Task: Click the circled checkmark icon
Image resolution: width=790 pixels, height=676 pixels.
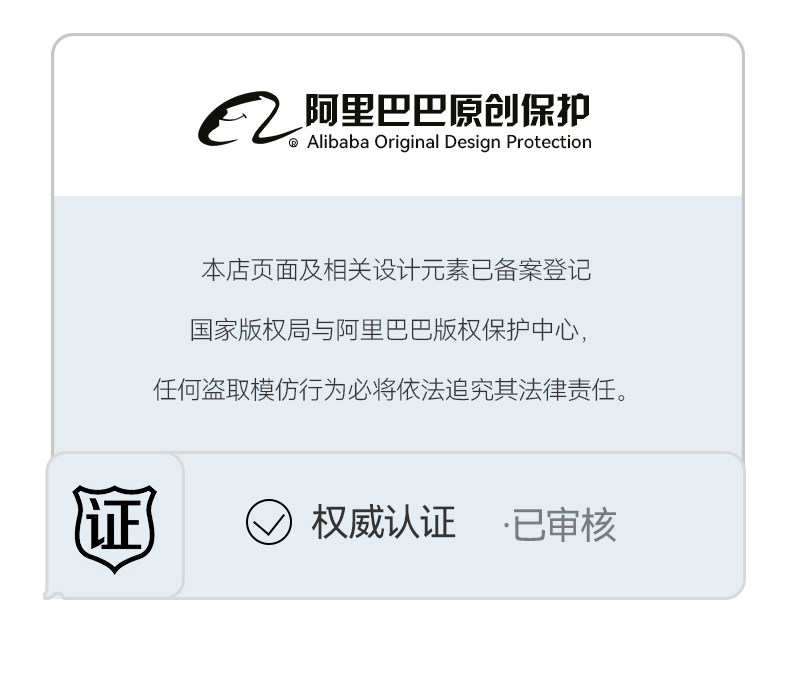Action: [x=269, y=522]
